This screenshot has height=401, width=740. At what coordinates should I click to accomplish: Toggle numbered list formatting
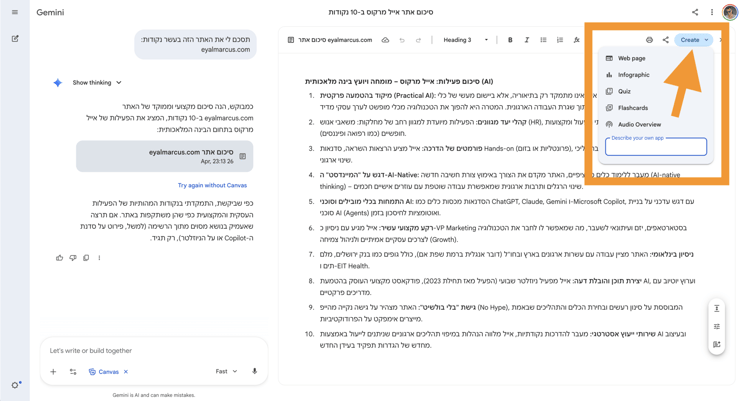click(x=560, y=40)
